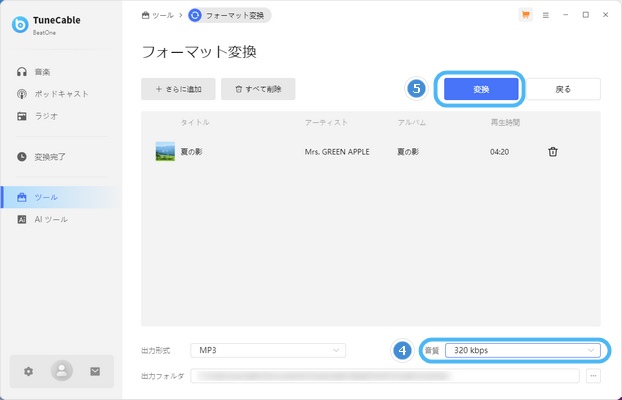Start conversion with 変換 button
Image resolution: width=622 pixels, height=400 pixels.
(481, 89)
